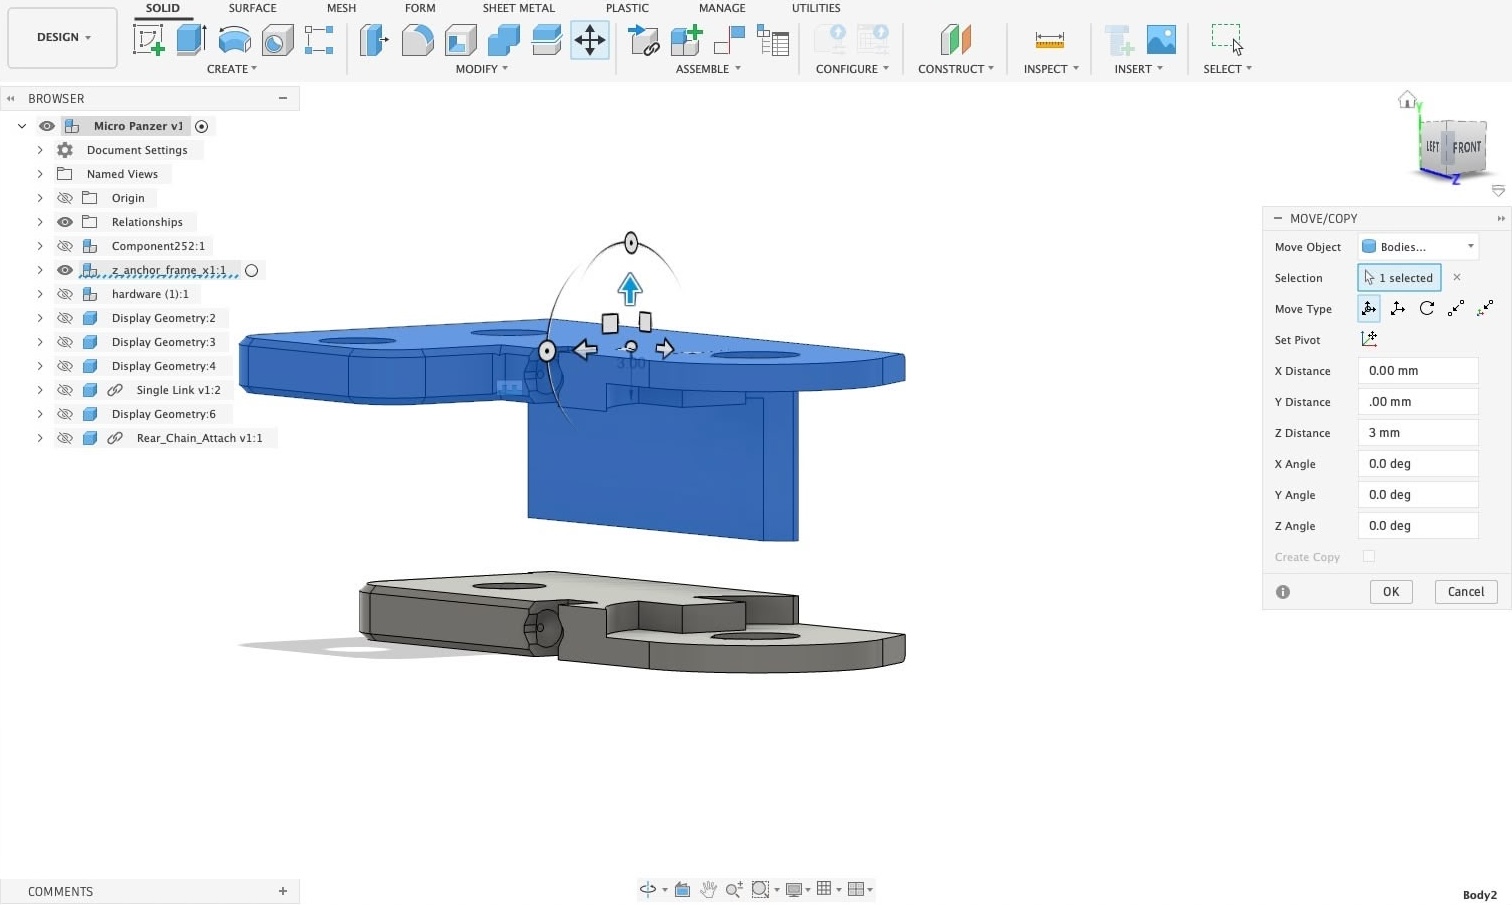Viewport: 1512px width, 905px height.
Task: Clear the selection with X
Action: click(1457, 277)
